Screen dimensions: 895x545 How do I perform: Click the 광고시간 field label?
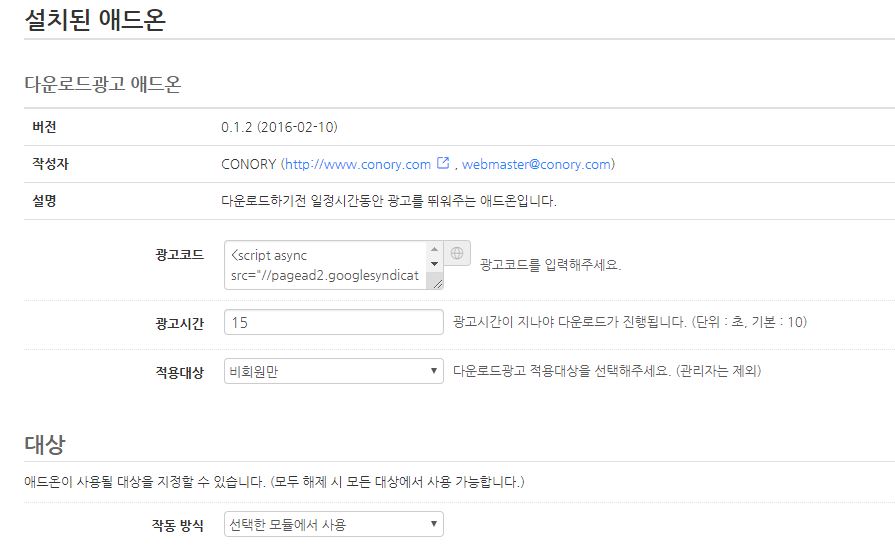point(179,324)
